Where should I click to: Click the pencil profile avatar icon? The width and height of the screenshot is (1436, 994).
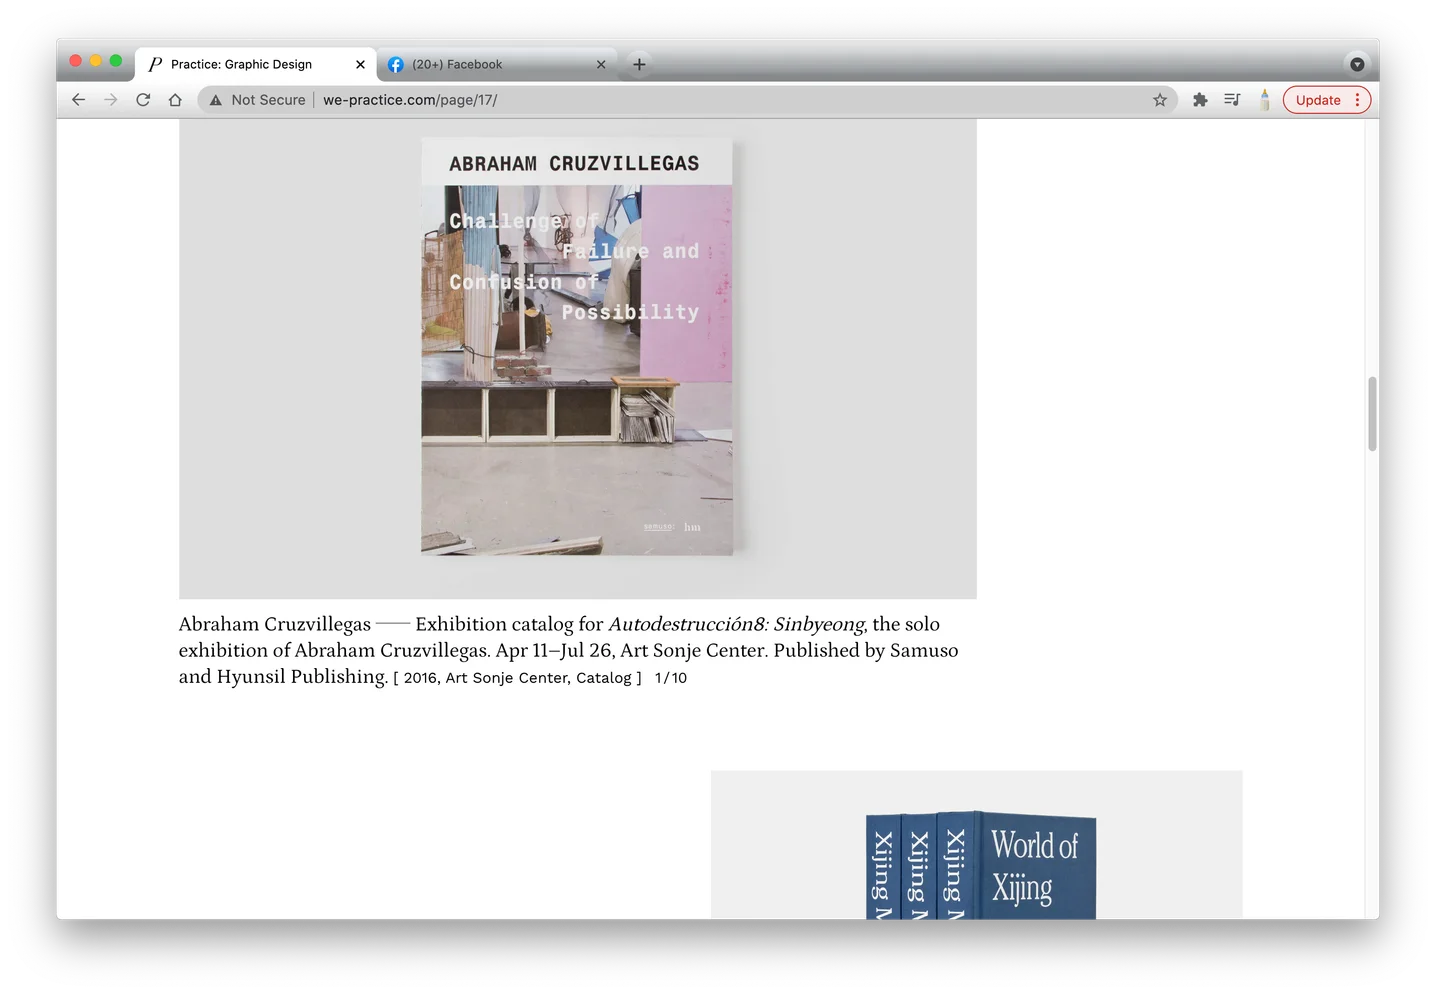(1264, 100)
